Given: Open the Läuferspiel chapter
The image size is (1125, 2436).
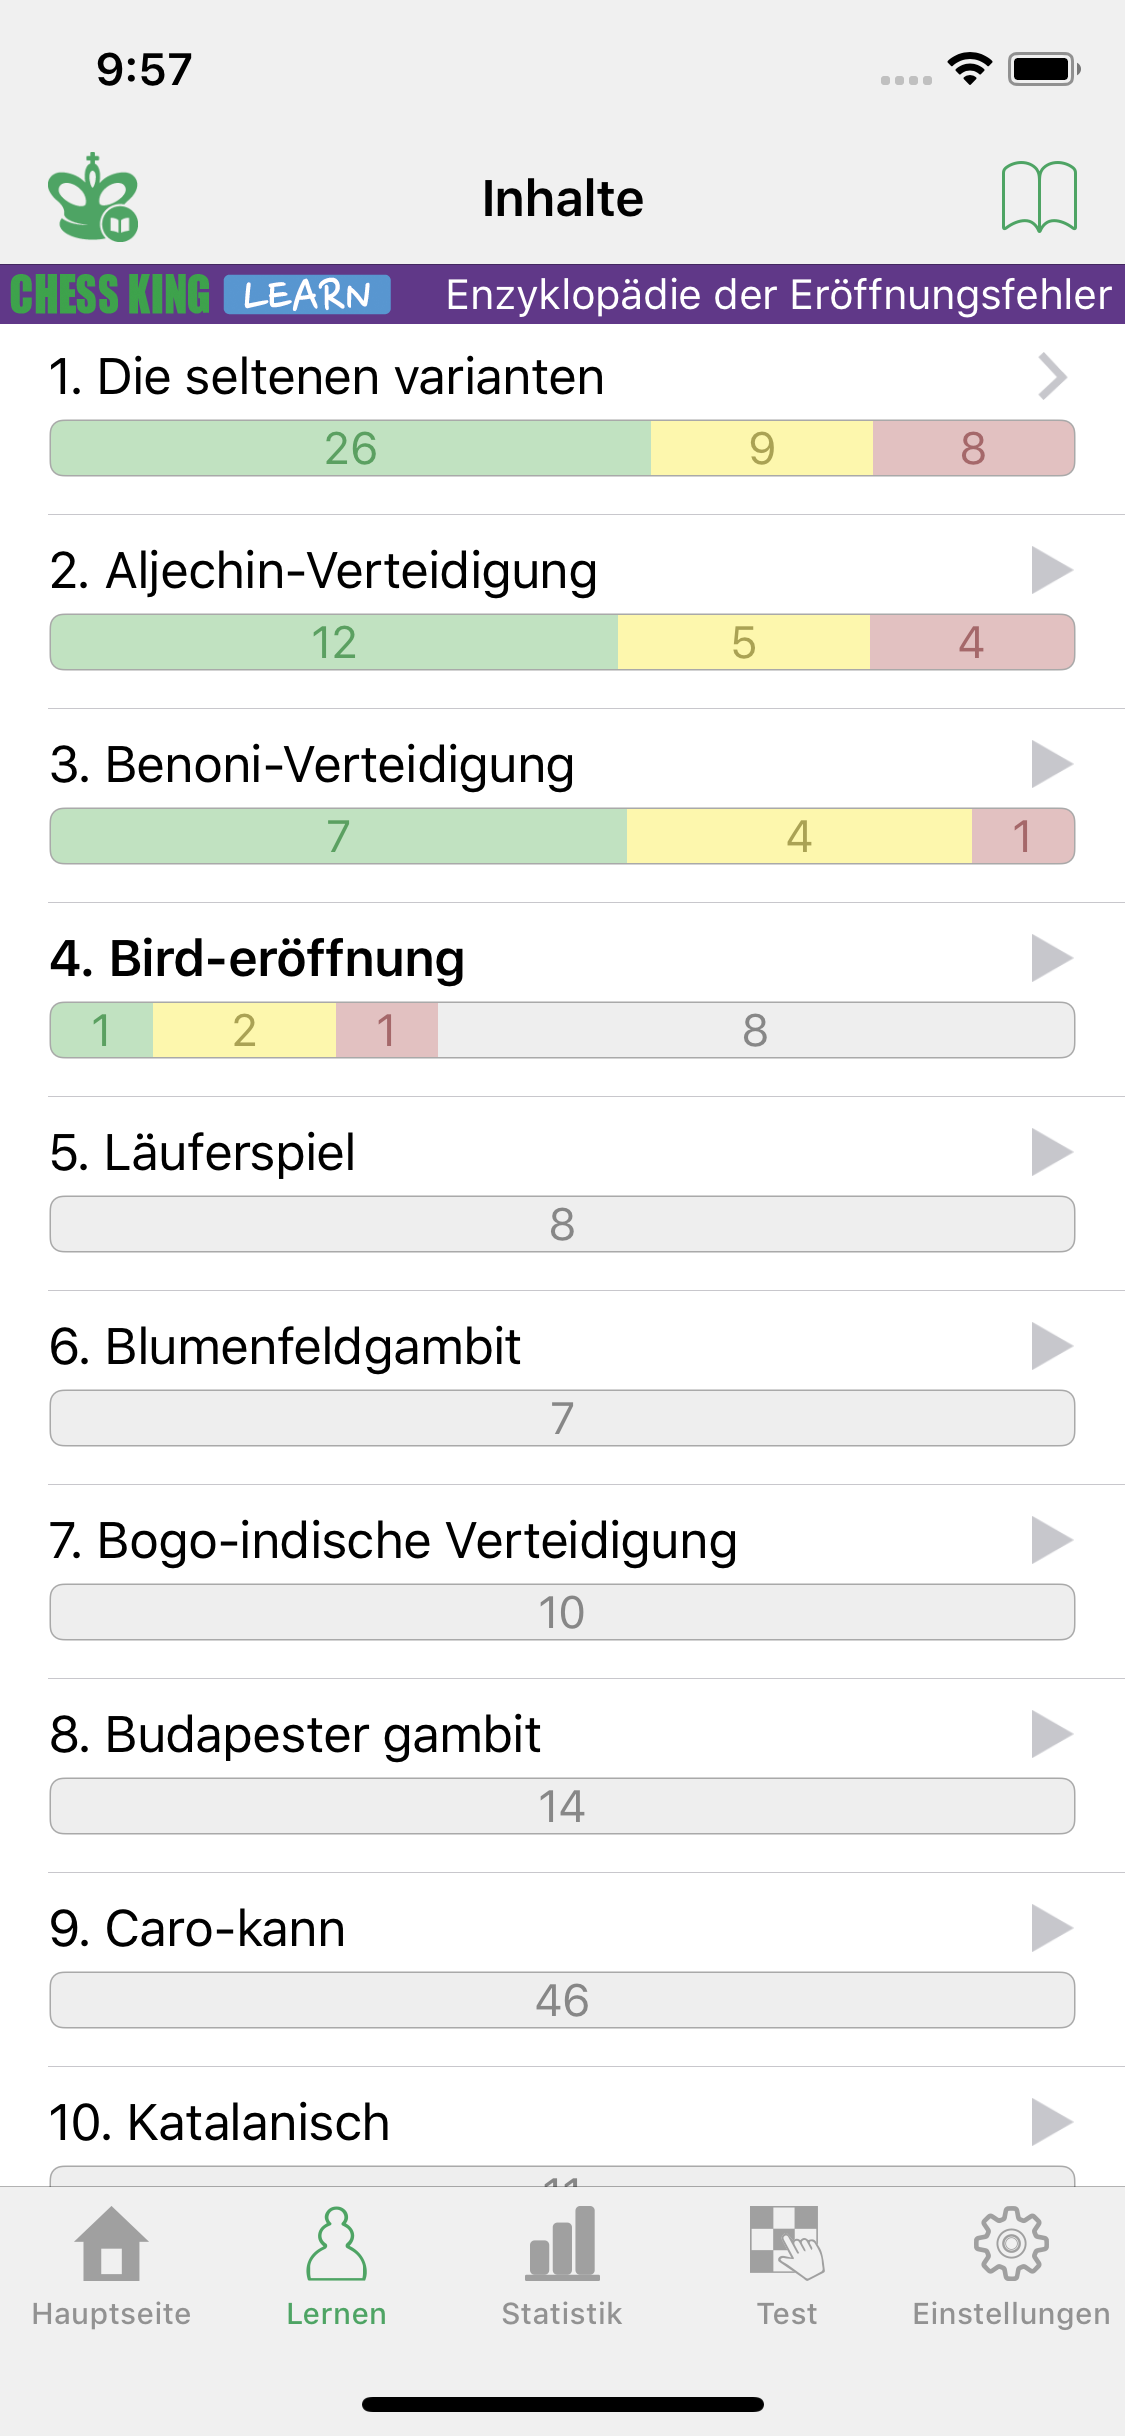Looking at the screenshot, I should point(203,1152).
